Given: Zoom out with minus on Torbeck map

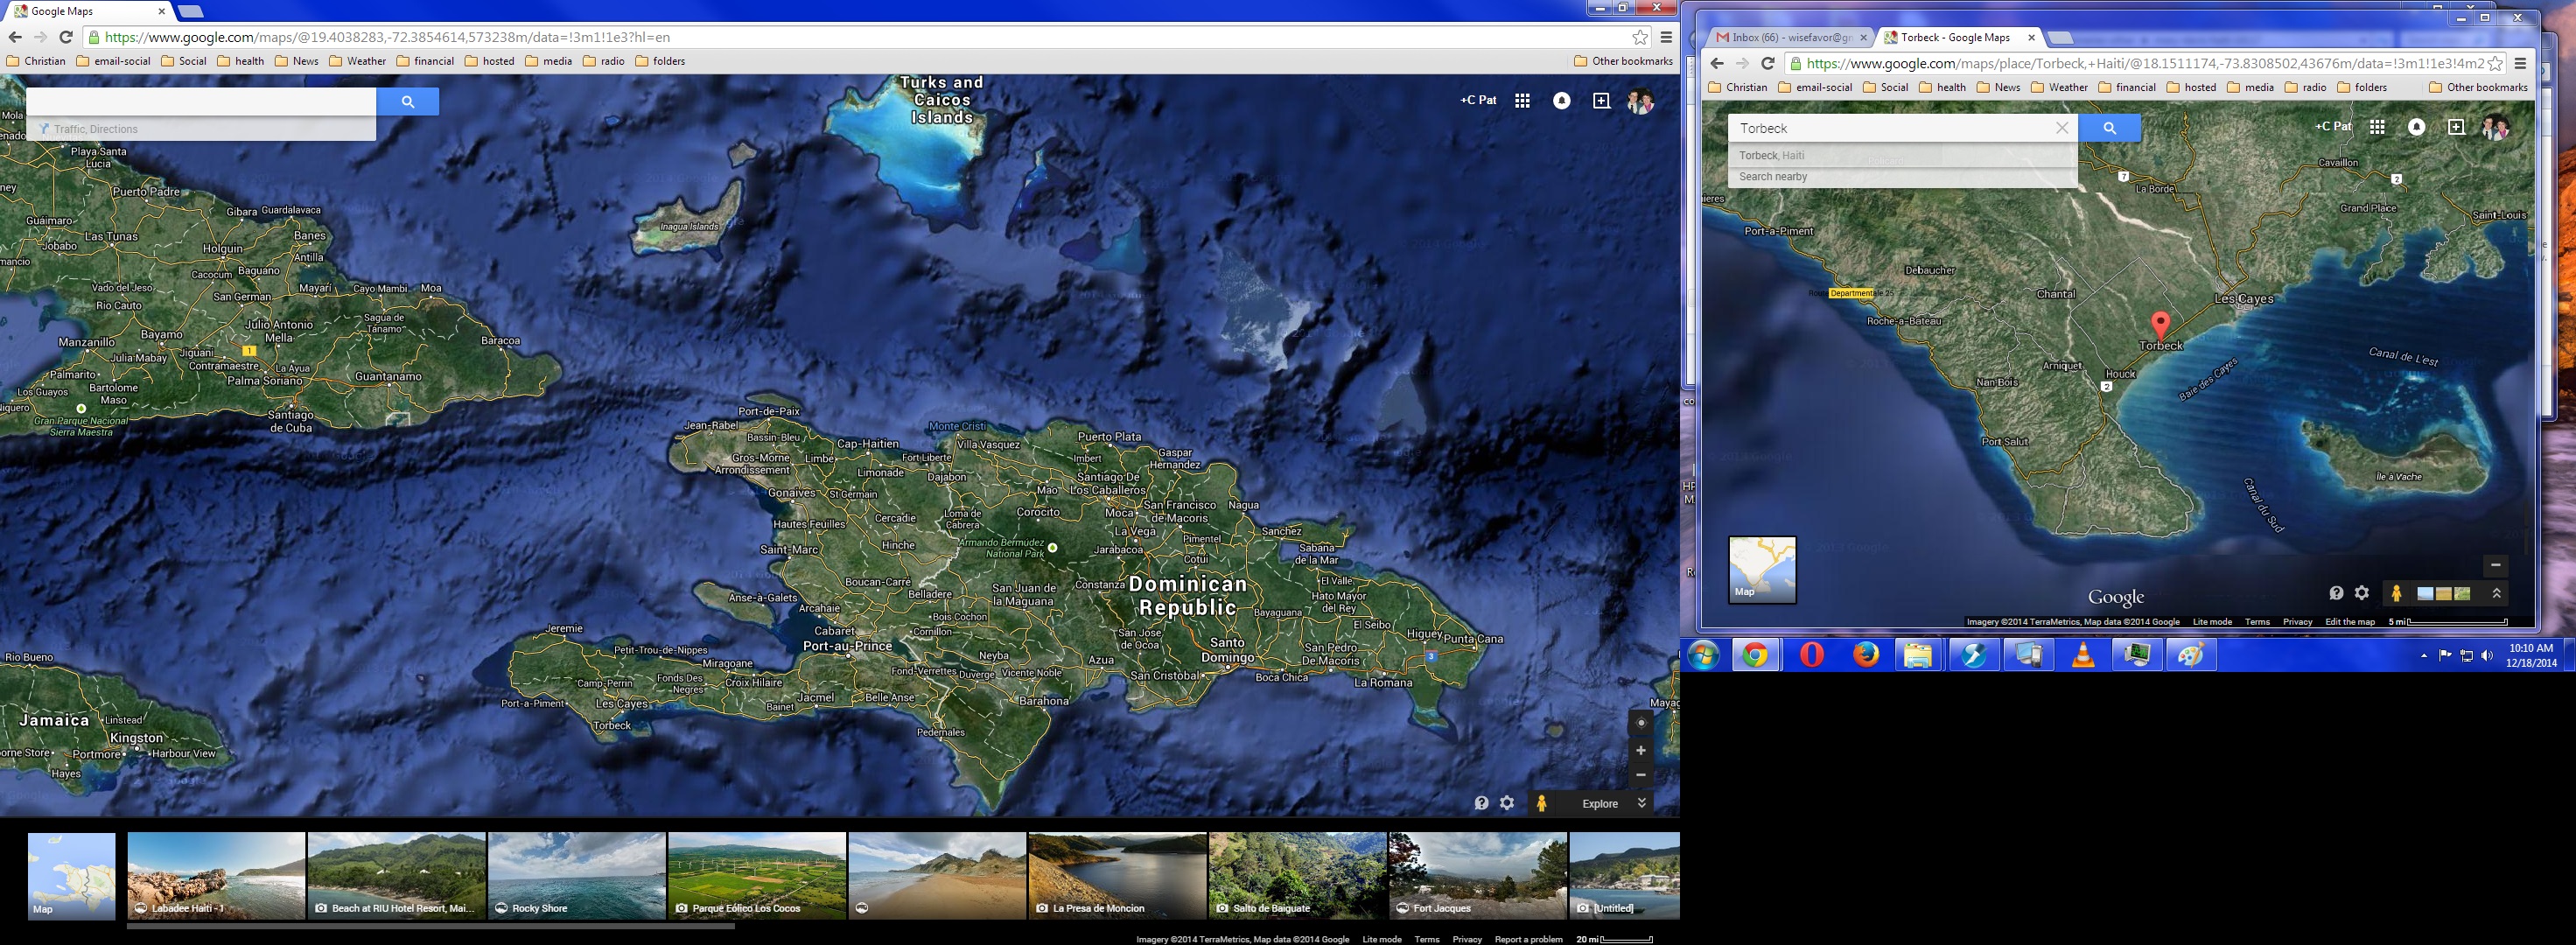Looking at the screenshot, I should tap(2495, 565).
